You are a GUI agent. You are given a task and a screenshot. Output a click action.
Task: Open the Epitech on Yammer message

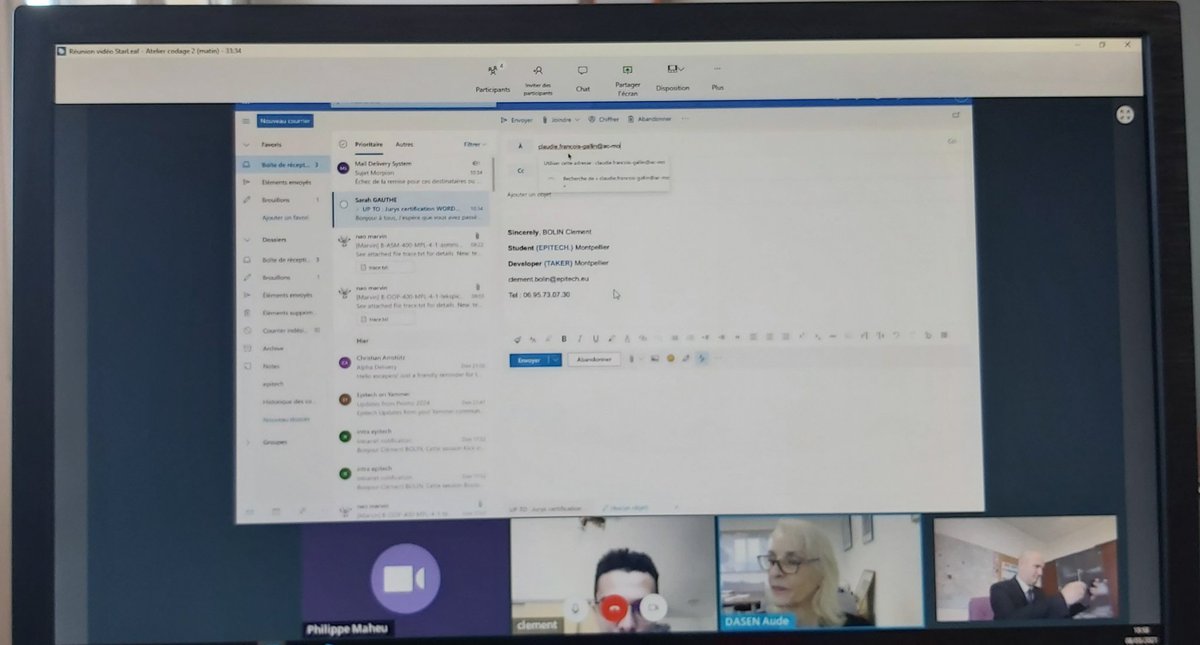[x=412, y=403]
